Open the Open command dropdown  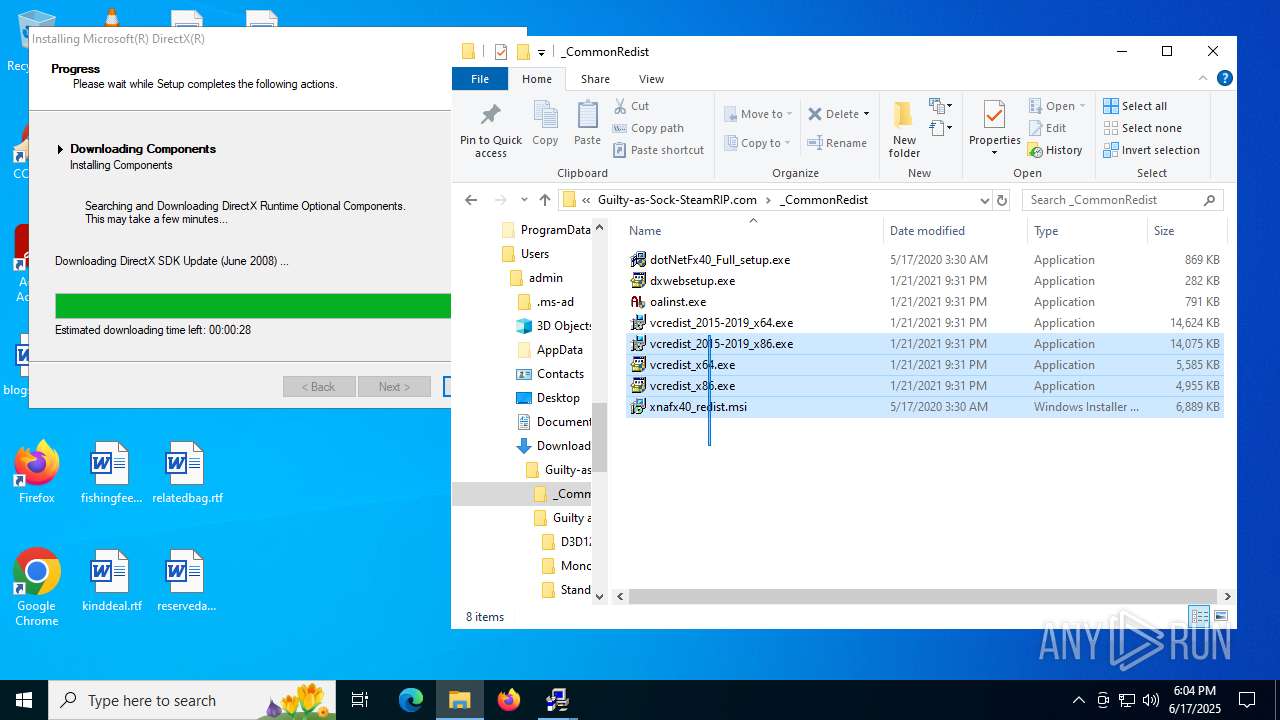click(x=1082, y=106)
